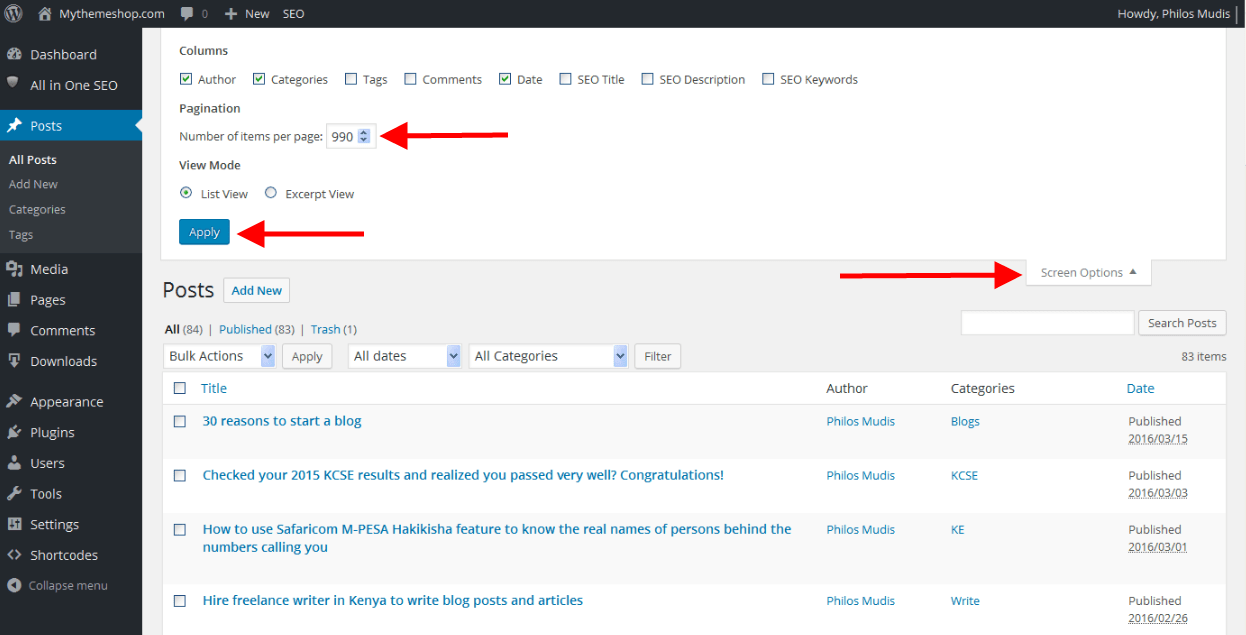1246x635 pixels.
Task: Uncheck the Author column checkbox
Action: pyautogui.click(x=186, y=79)
